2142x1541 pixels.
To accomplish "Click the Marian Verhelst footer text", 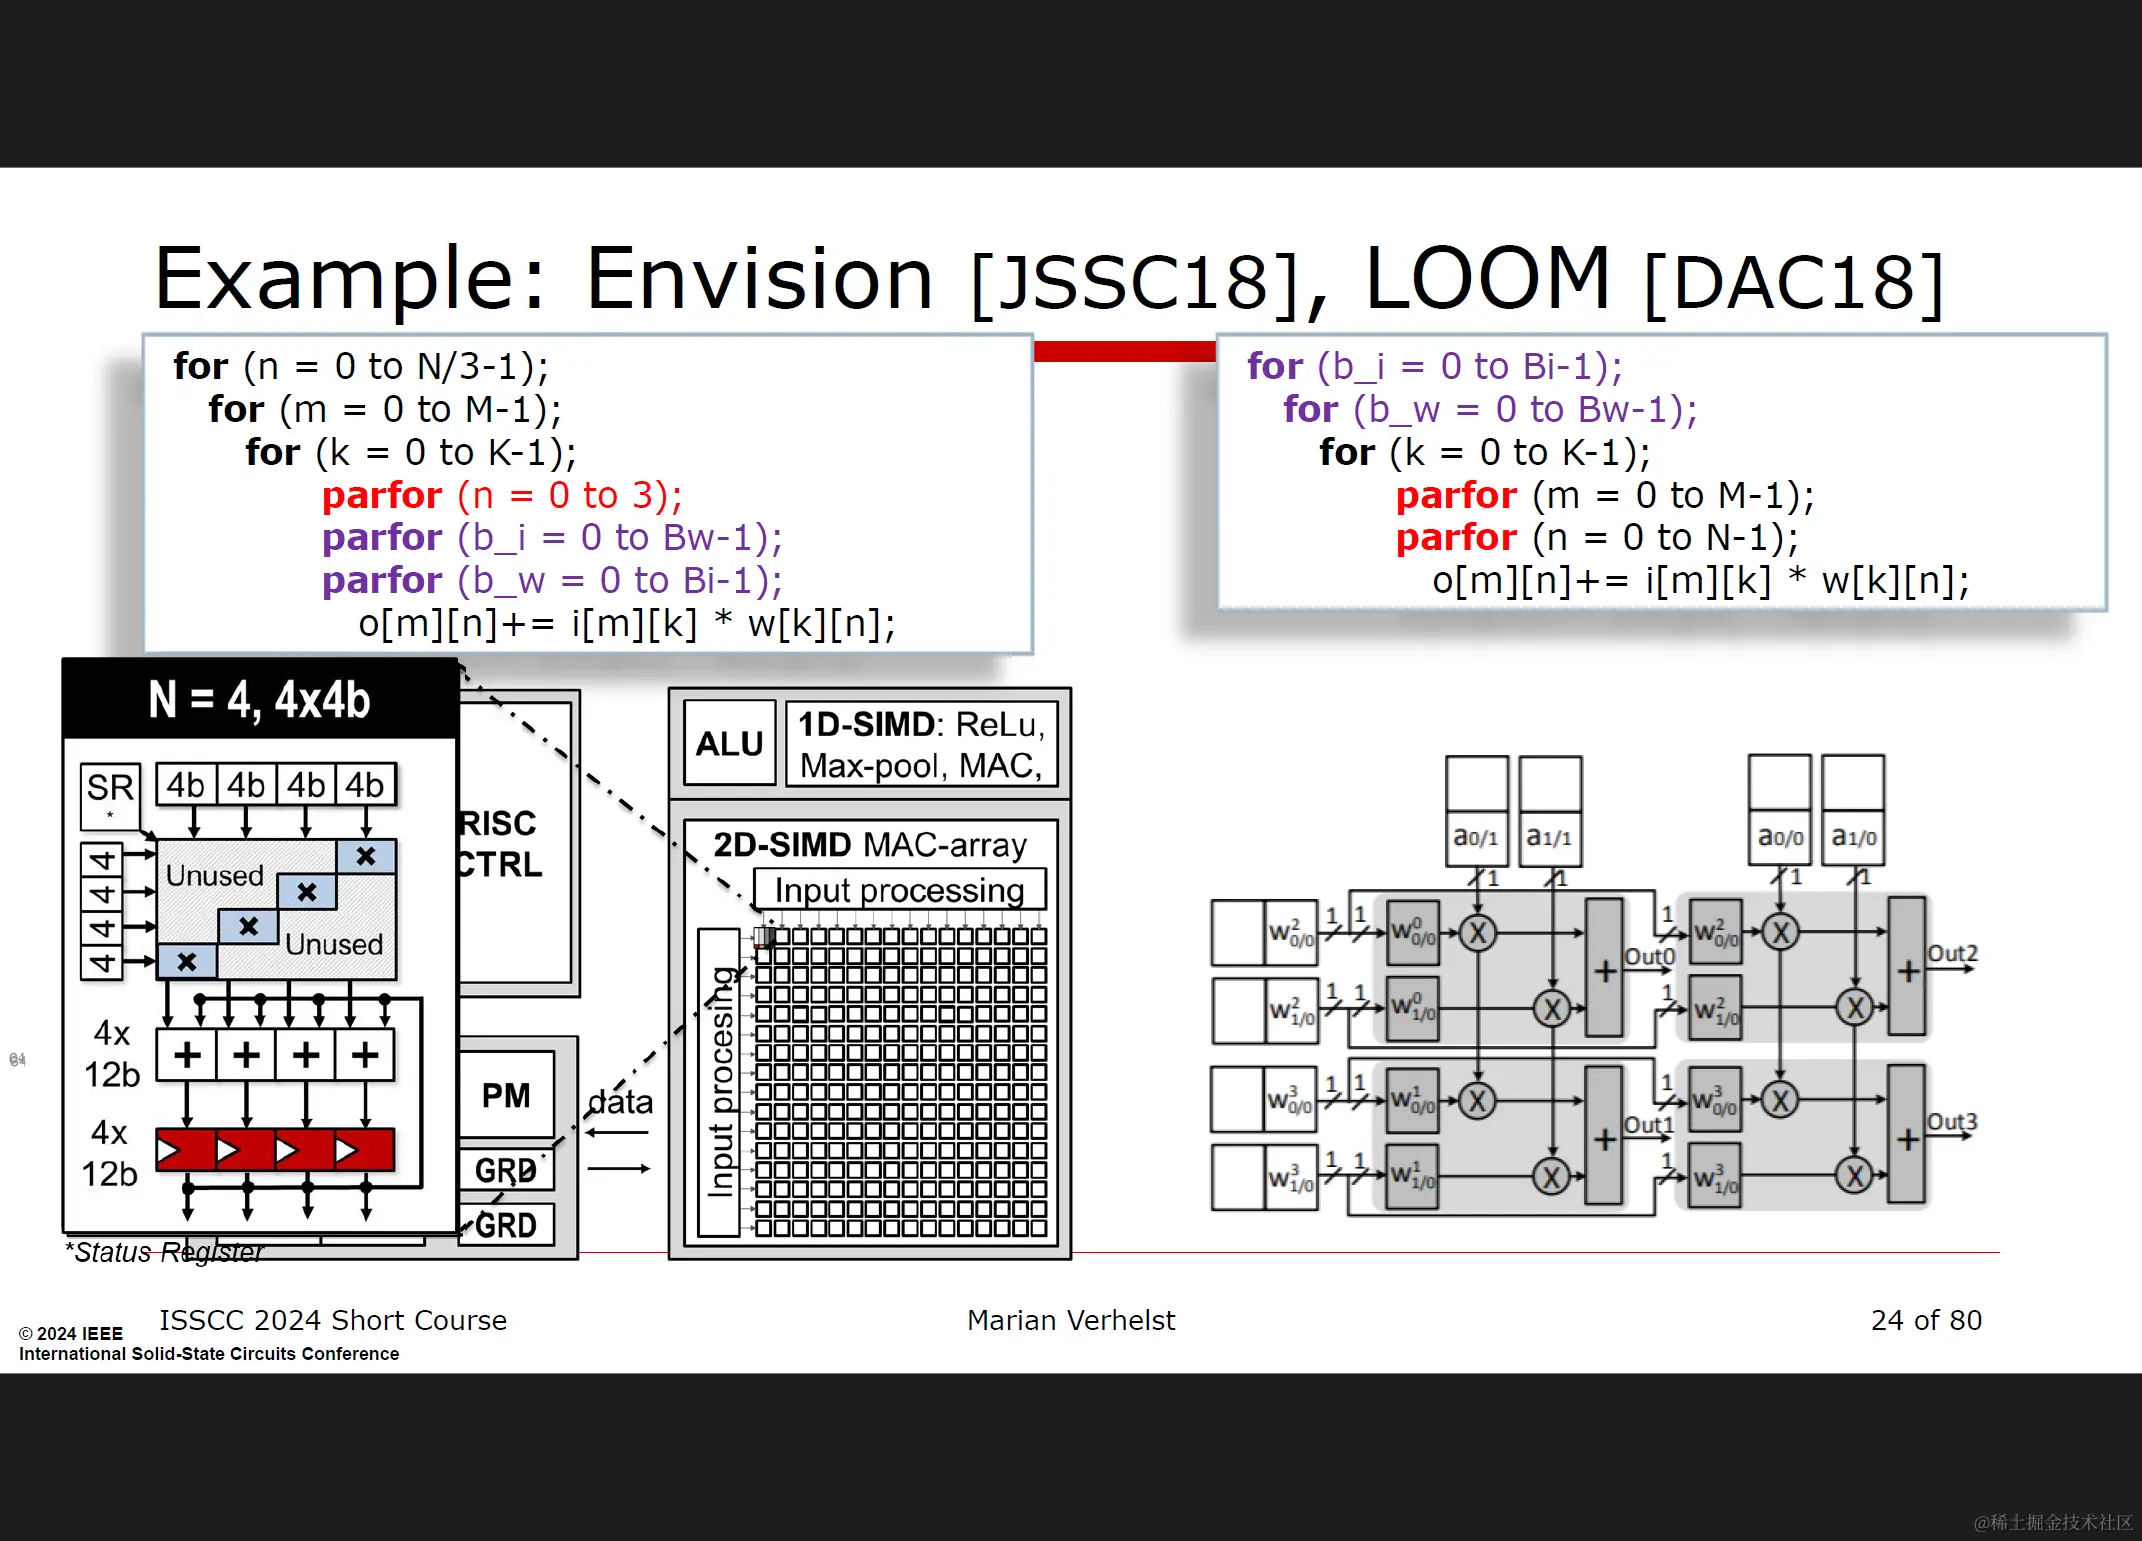I will (x=1070, y=1320).
